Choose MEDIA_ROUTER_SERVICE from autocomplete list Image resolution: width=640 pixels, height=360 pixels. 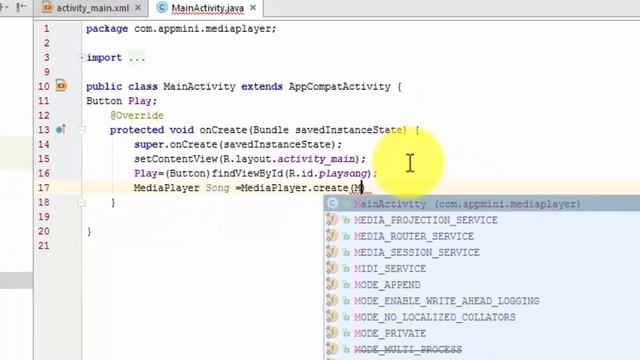click(x=482, y=236)
